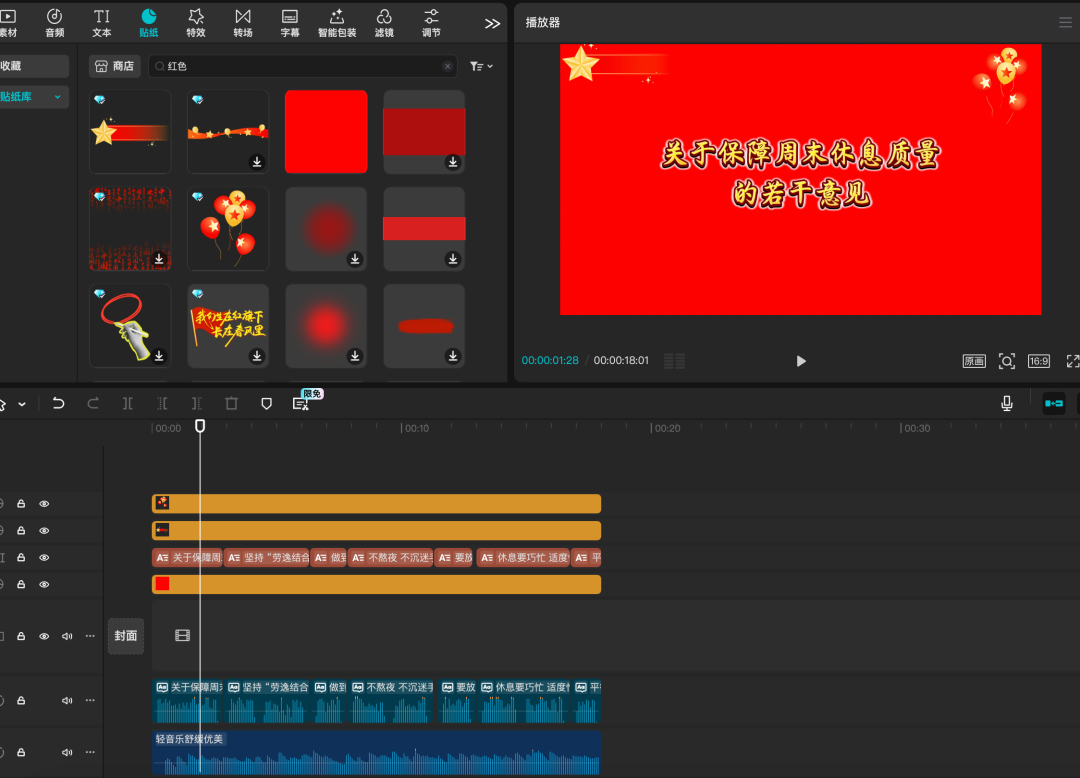This screenshot has height=778, width=1080.
Task: Open the 特效 effects panel
Action: (x=196, y=22)
